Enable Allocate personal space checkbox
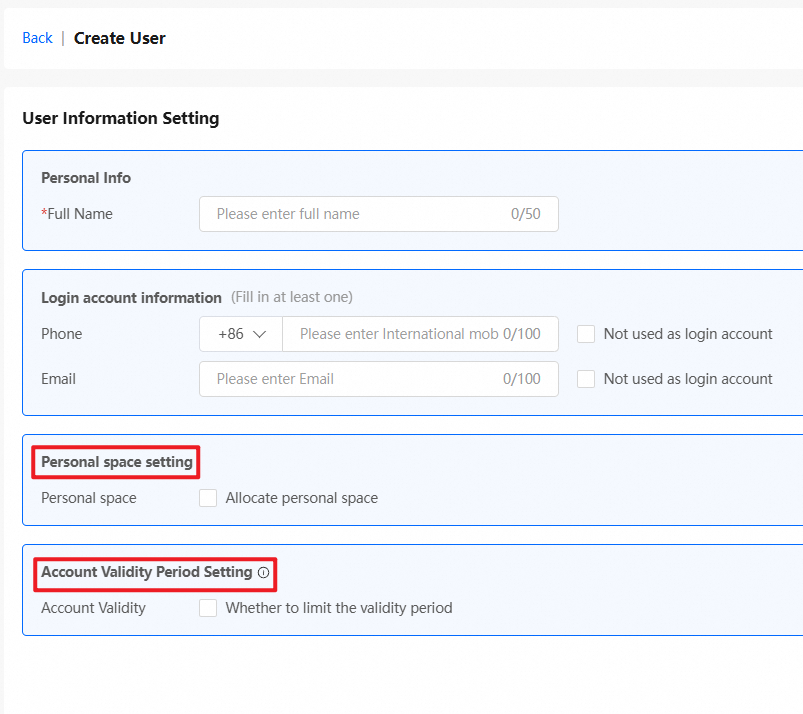The height and width of the screenshot is (714, 803). click(x=208, y=498)
